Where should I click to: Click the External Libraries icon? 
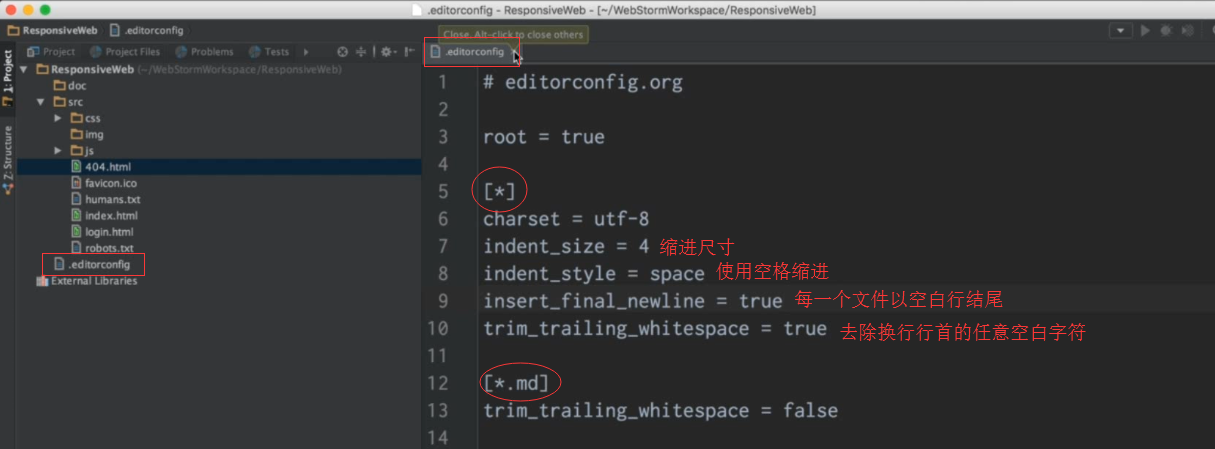coord(42,281)
